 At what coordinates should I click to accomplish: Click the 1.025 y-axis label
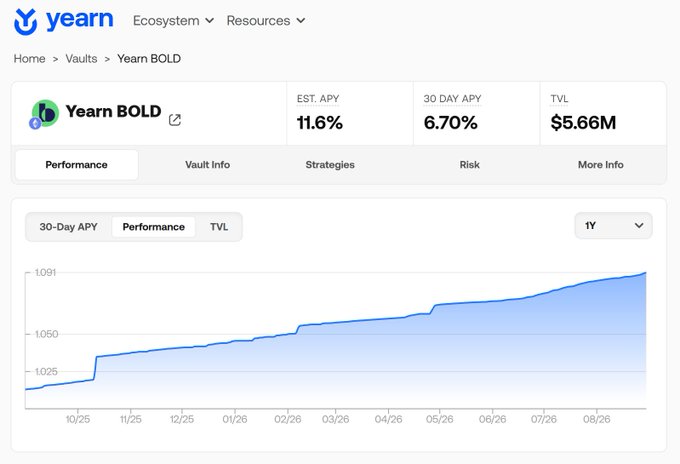pyautogui.click(x=46, y=371)
